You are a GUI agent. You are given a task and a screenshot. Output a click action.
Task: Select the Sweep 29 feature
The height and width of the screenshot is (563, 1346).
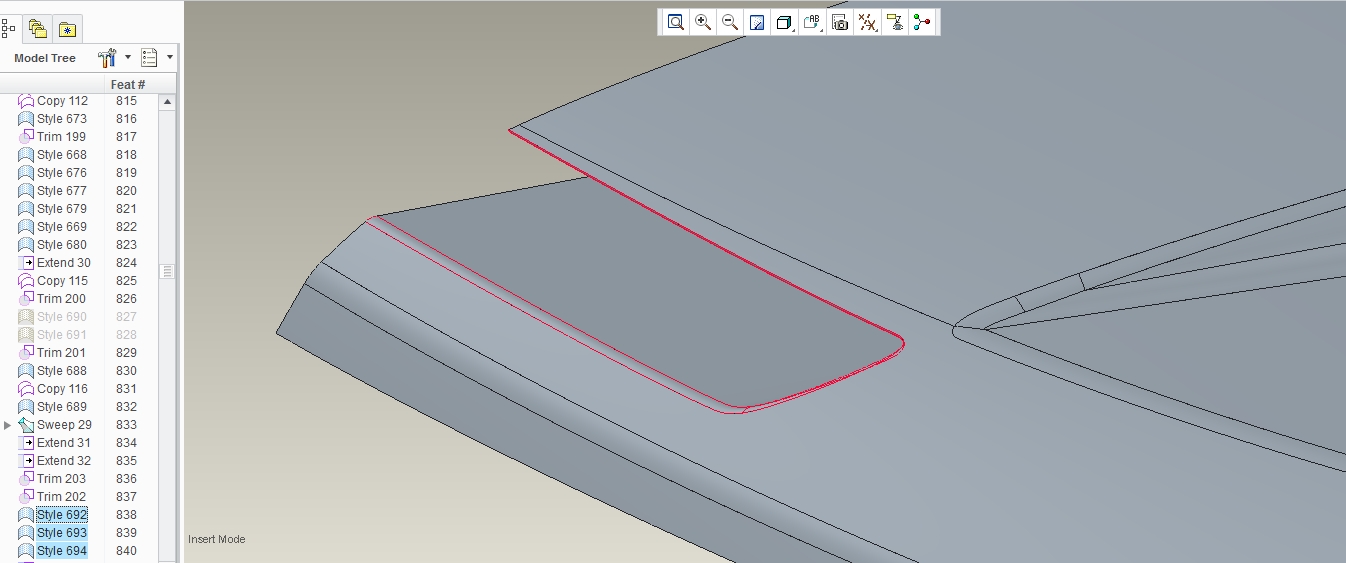click(x=64, y=425)
